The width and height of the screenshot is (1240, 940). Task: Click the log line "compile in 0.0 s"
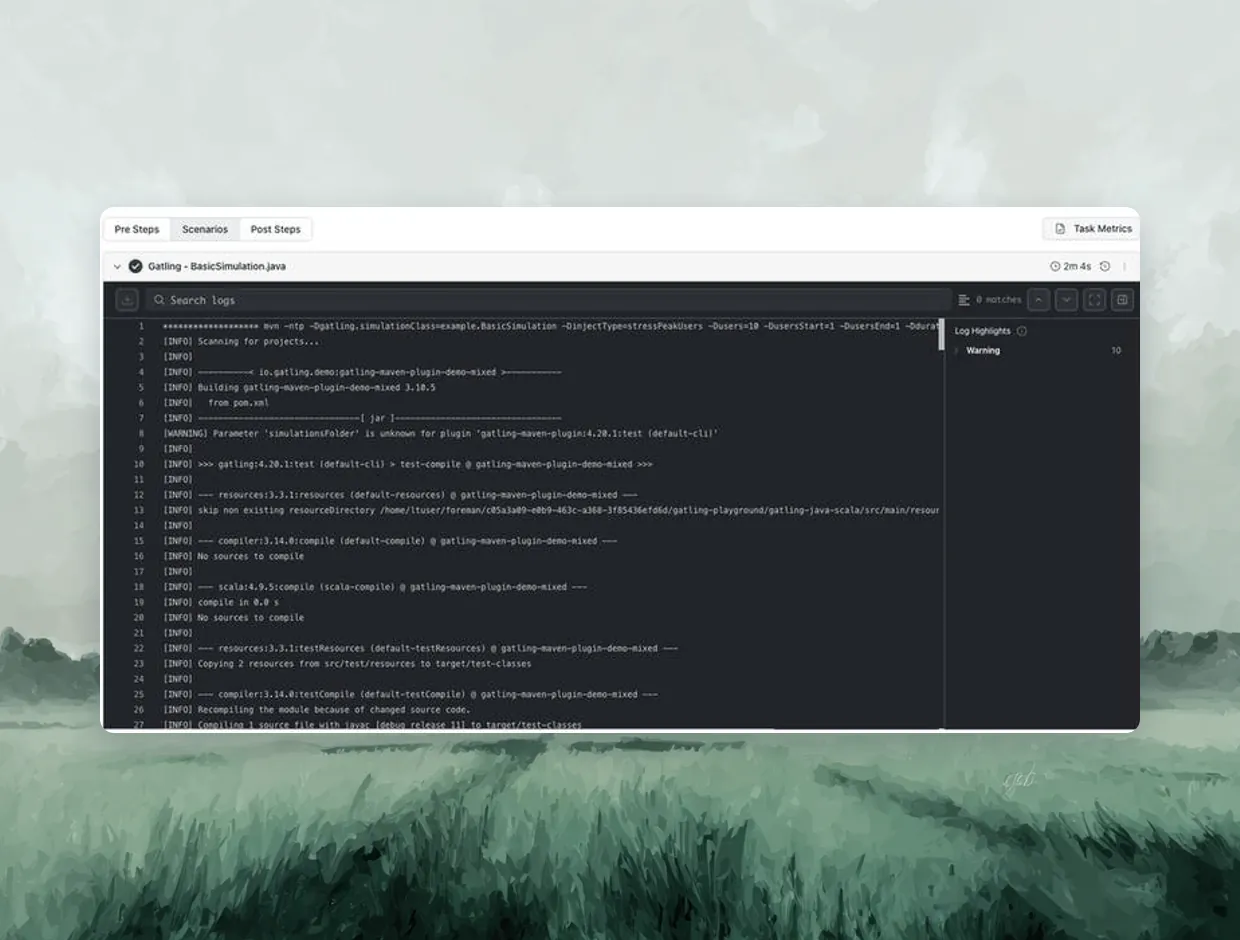tap(221, 602)
